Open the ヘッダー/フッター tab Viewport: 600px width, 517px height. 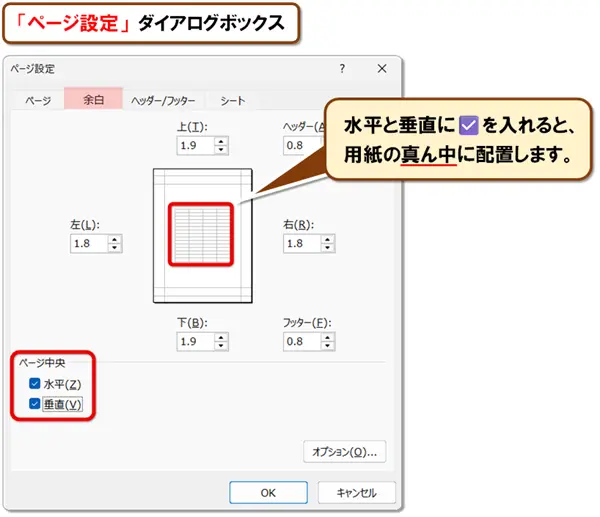[163, 101]
